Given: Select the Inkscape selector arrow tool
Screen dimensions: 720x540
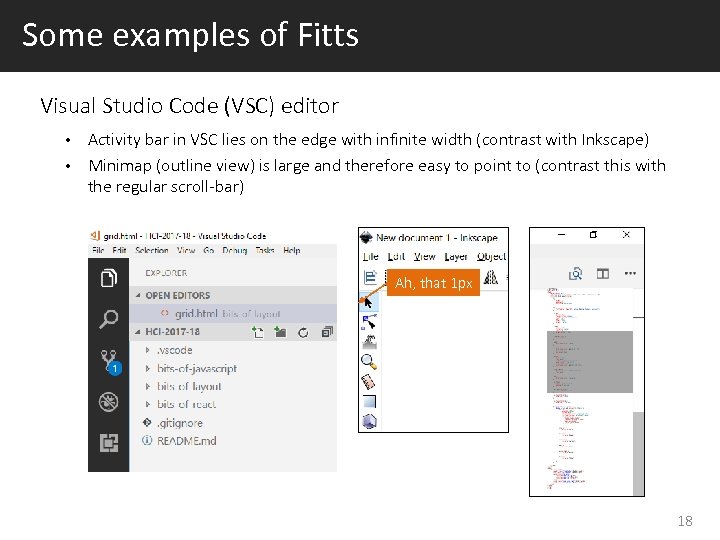Looking at the screenshot, I should tap(368, 302).
